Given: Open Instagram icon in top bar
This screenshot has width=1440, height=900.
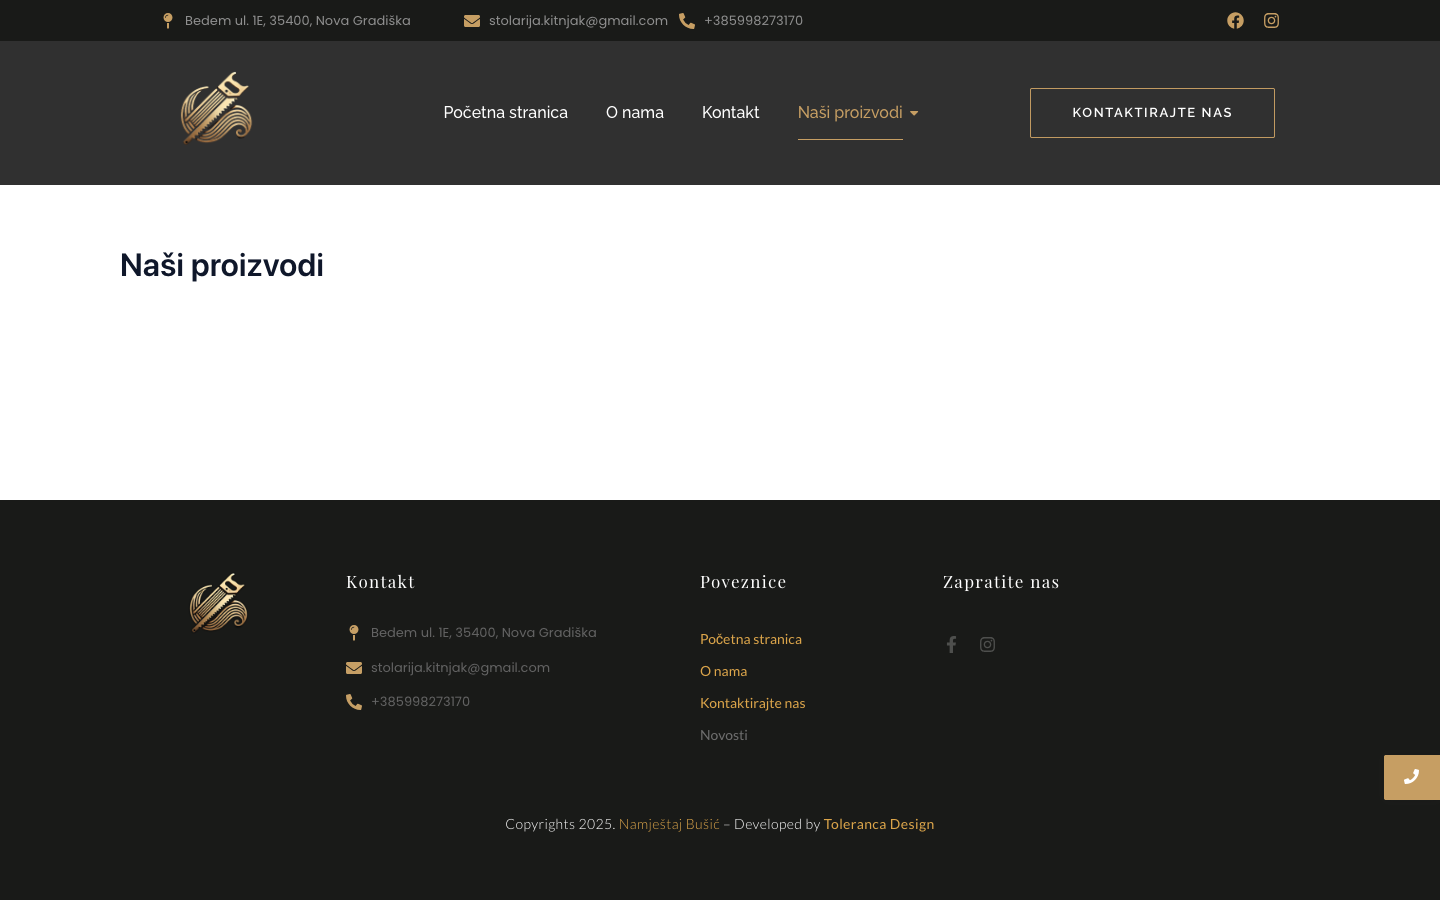Looking at the screenshot, I should tap(1271, 21).
